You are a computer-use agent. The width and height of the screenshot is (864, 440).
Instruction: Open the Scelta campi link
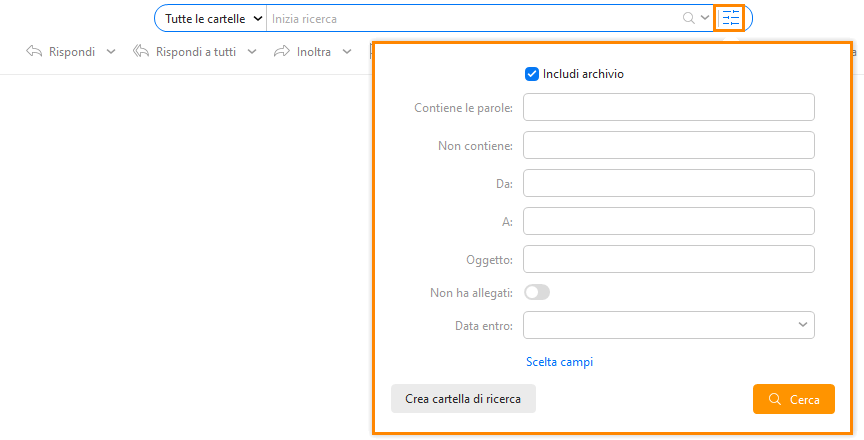click(559, 362)
